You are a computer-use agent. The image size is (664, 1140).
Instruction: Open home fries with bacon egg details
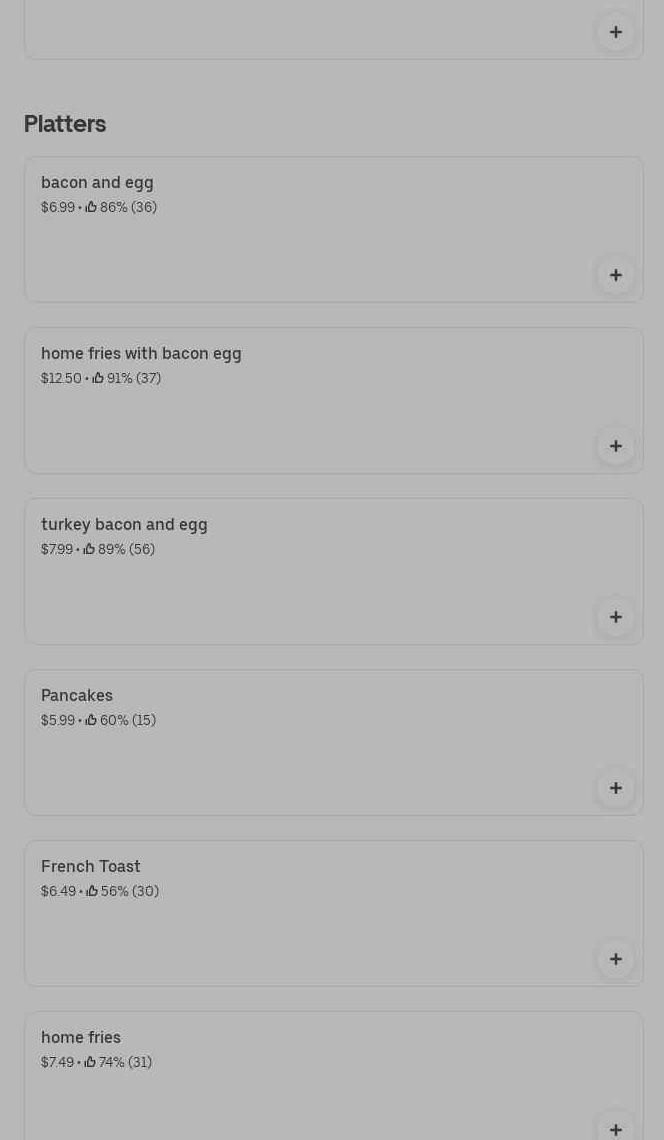coord(141,354)
